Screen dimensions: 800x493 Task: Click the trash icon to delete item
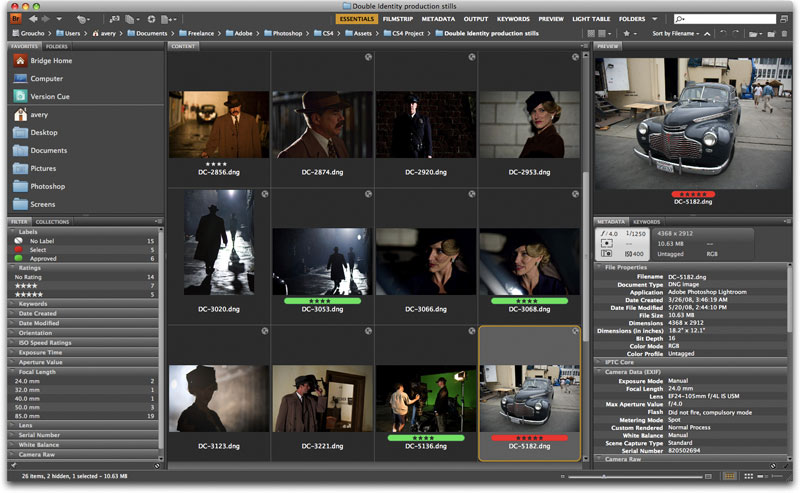784,33
